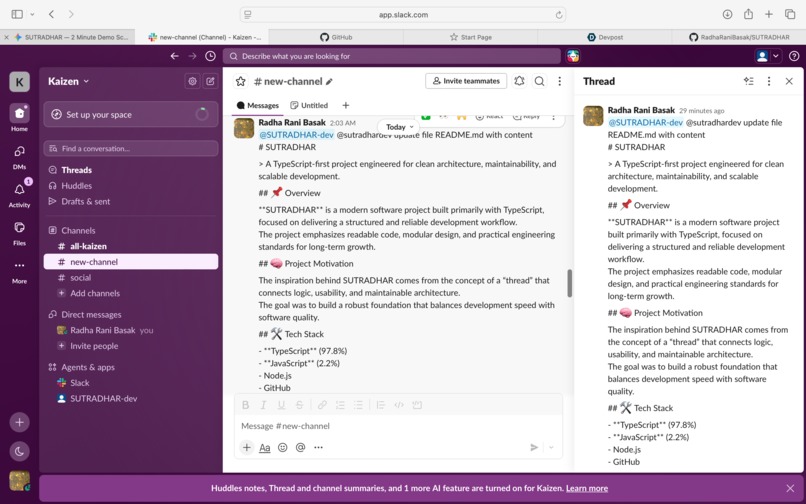Open the emoji picker in composer
806x504 pixels.
283,447
